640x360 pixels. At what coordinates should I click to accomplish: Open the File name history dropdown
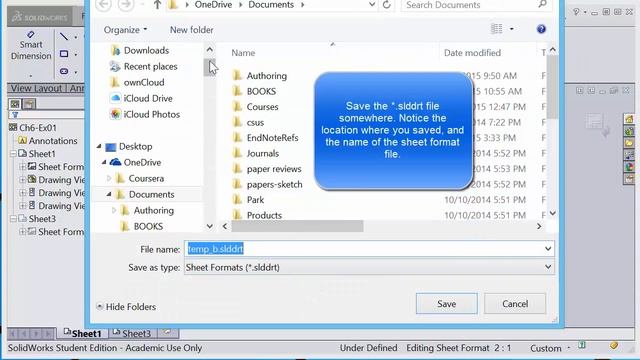[548, 249]
